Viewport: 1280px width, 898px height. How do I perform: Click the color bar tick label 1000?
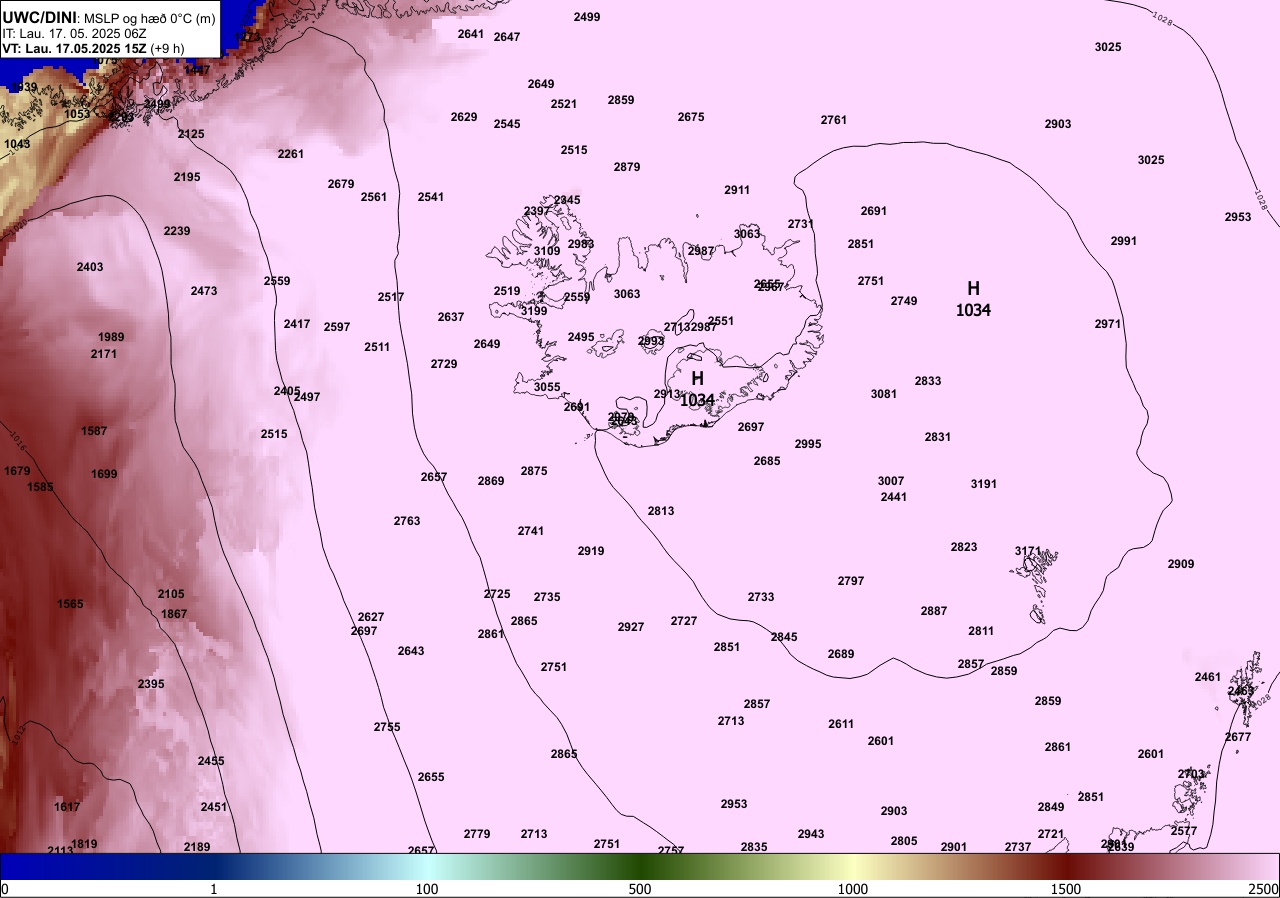point(853,889)
